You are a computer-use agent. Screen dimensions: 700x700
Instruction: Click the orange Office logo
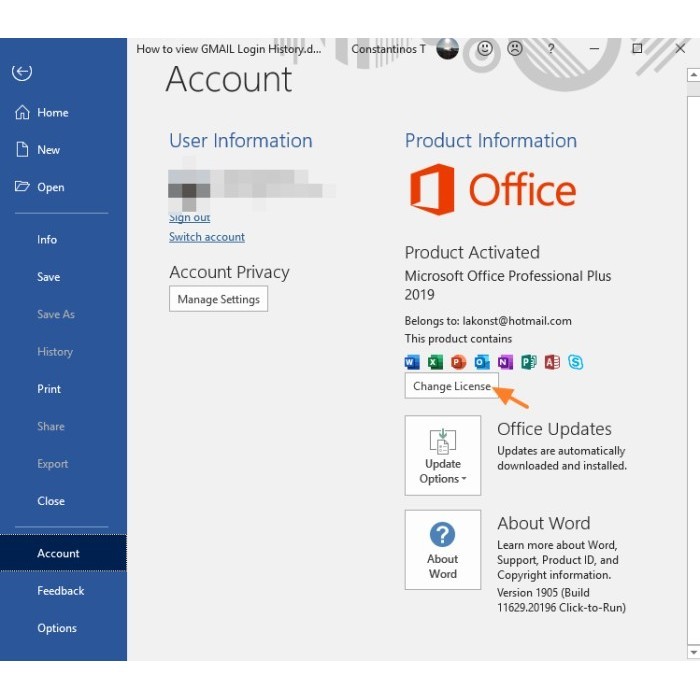[x=493, y=189]
